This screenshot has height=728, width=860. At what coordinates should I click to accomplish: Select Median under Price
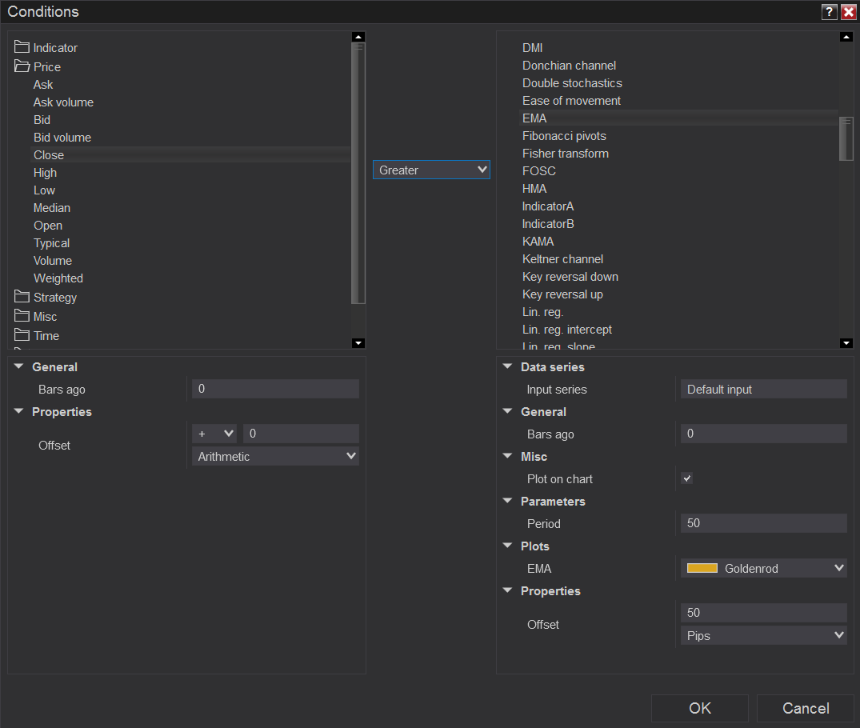click(x=52, y=207)
